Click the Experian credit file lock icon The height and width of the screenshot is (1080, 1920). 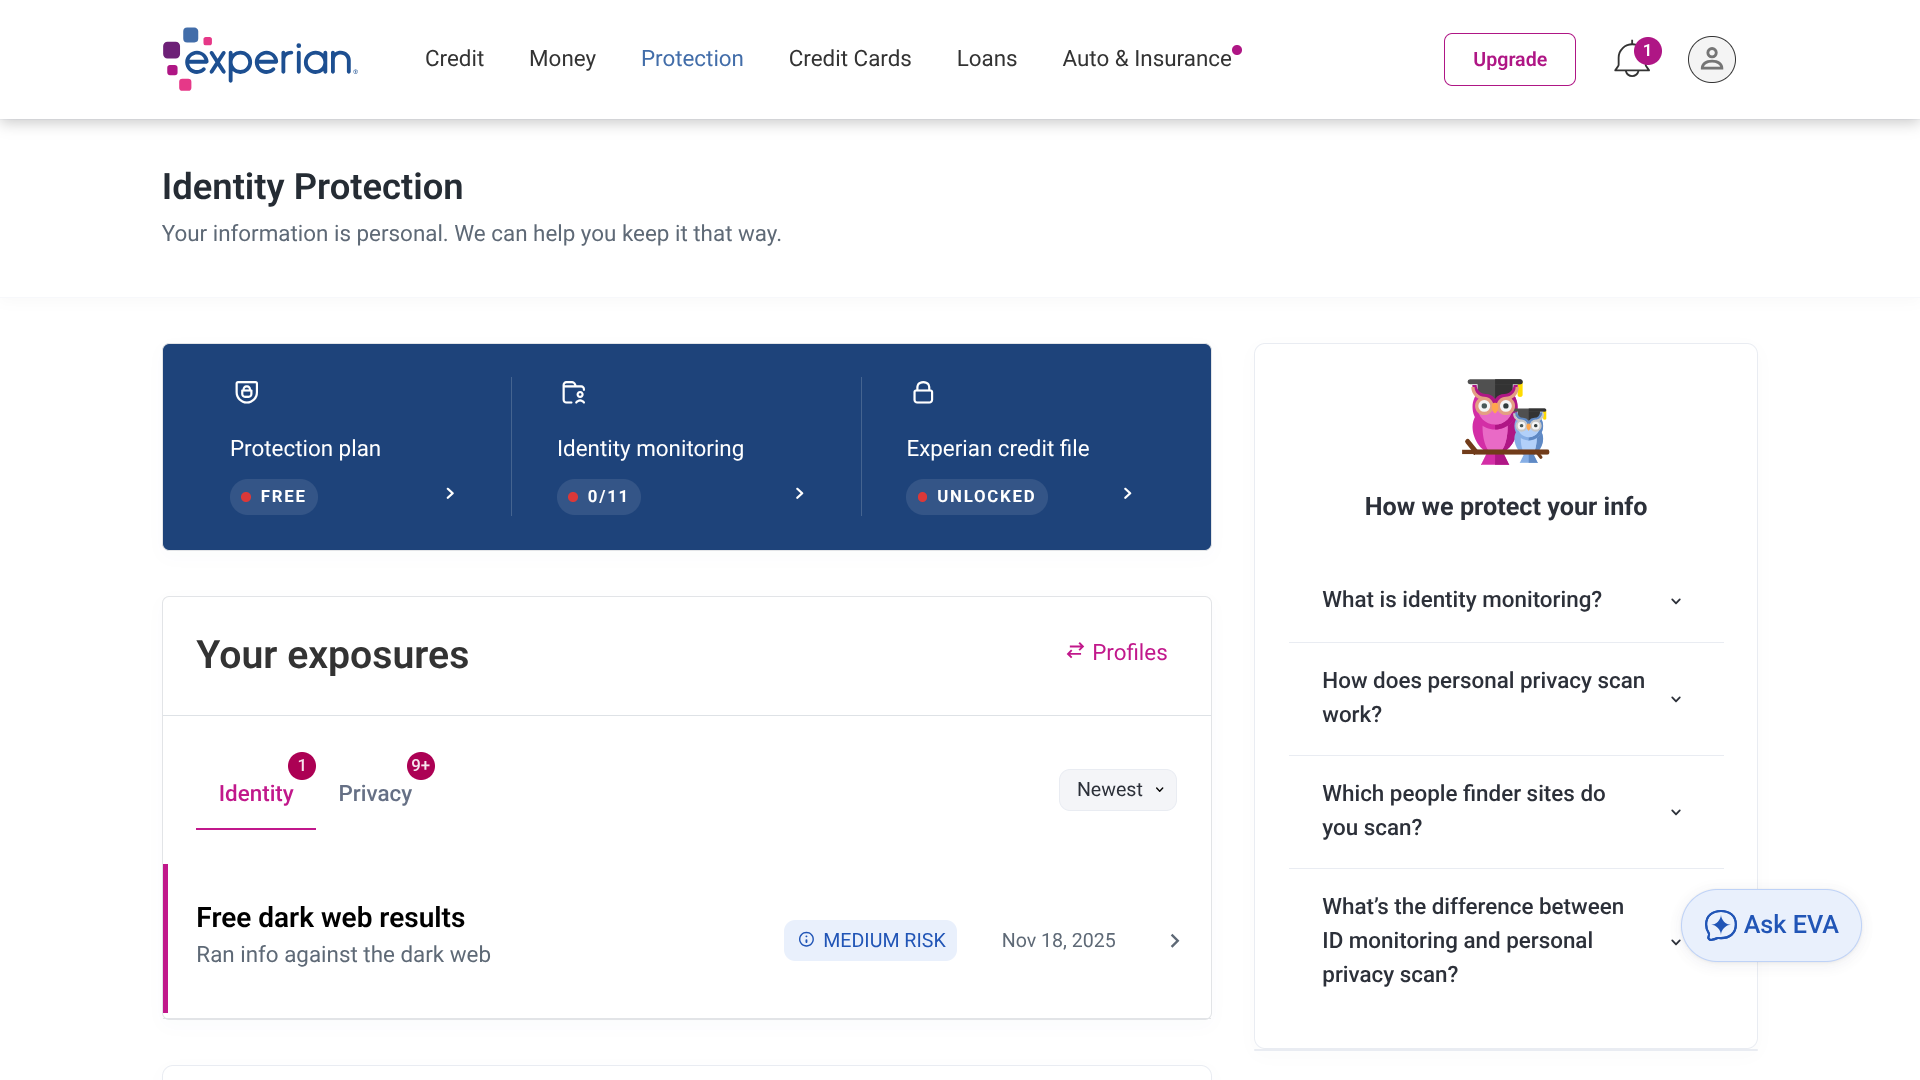[923, 392]
